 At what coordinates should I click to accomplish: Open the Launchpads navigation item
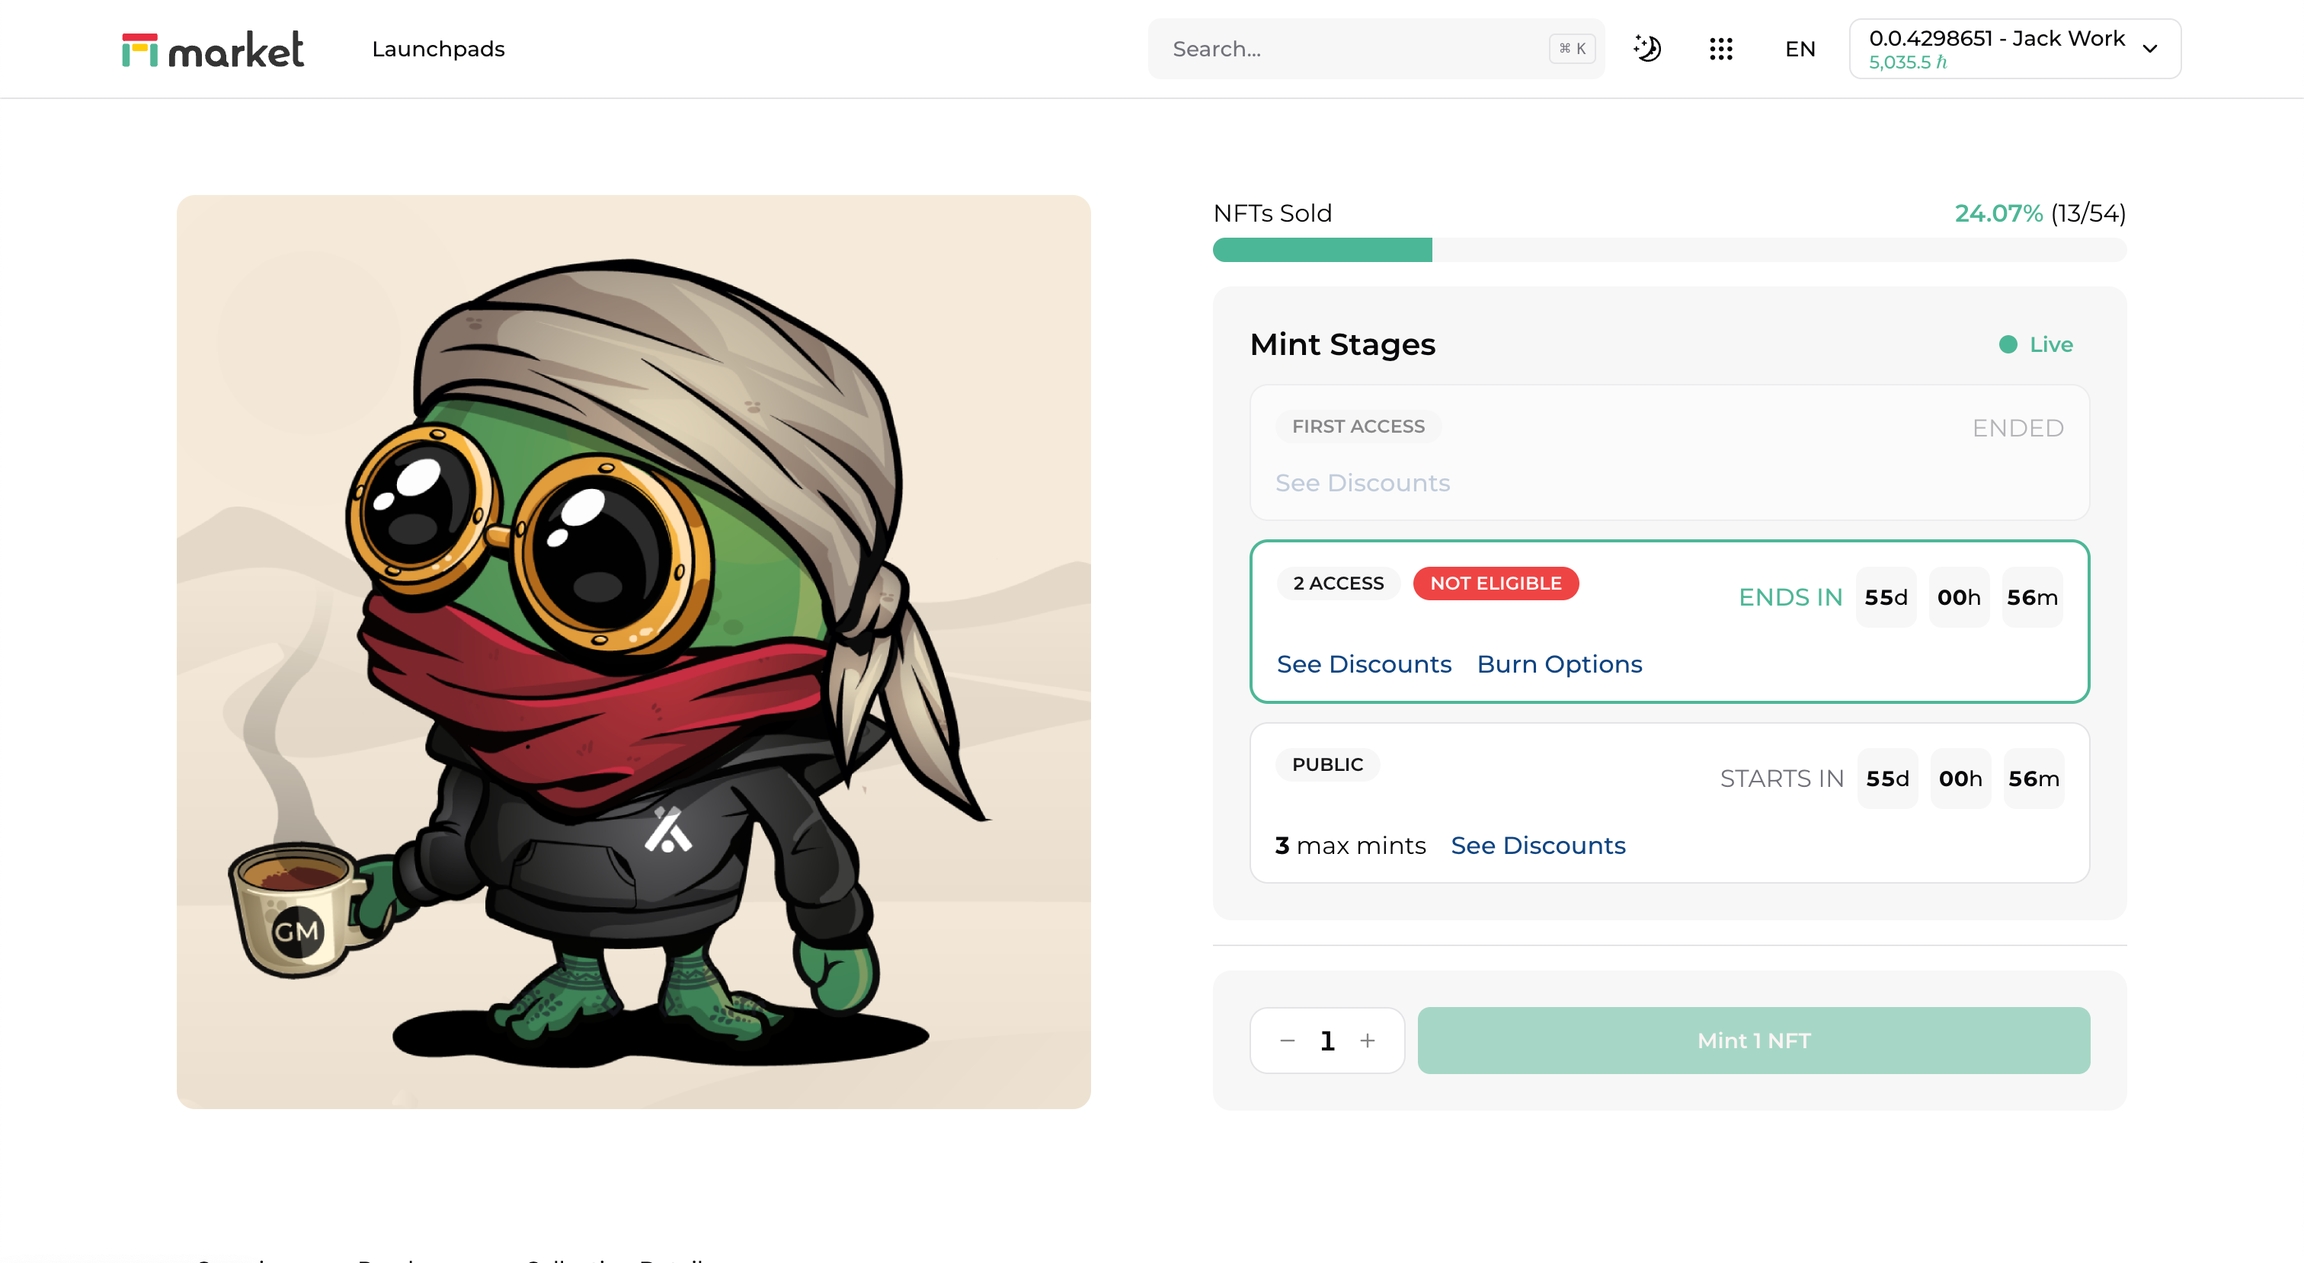[x=438, y=49]
